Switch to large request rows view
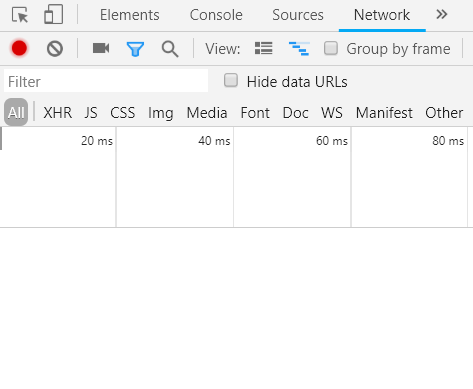Image resolution: width=473 pixels, height=389 pixels. click(x=264, y=48)
